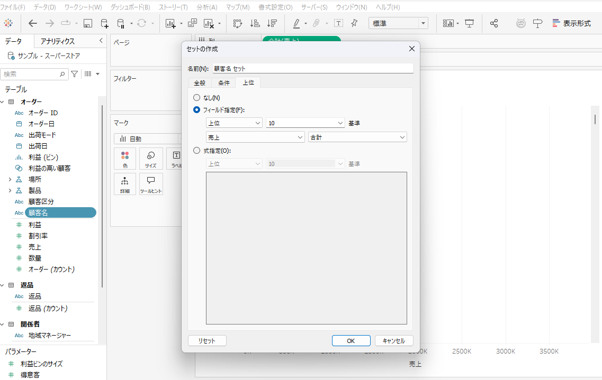This screenshot has width=602, height=380.
Task: Select the なし(N) radio option
Action: [x=197, y=97]
